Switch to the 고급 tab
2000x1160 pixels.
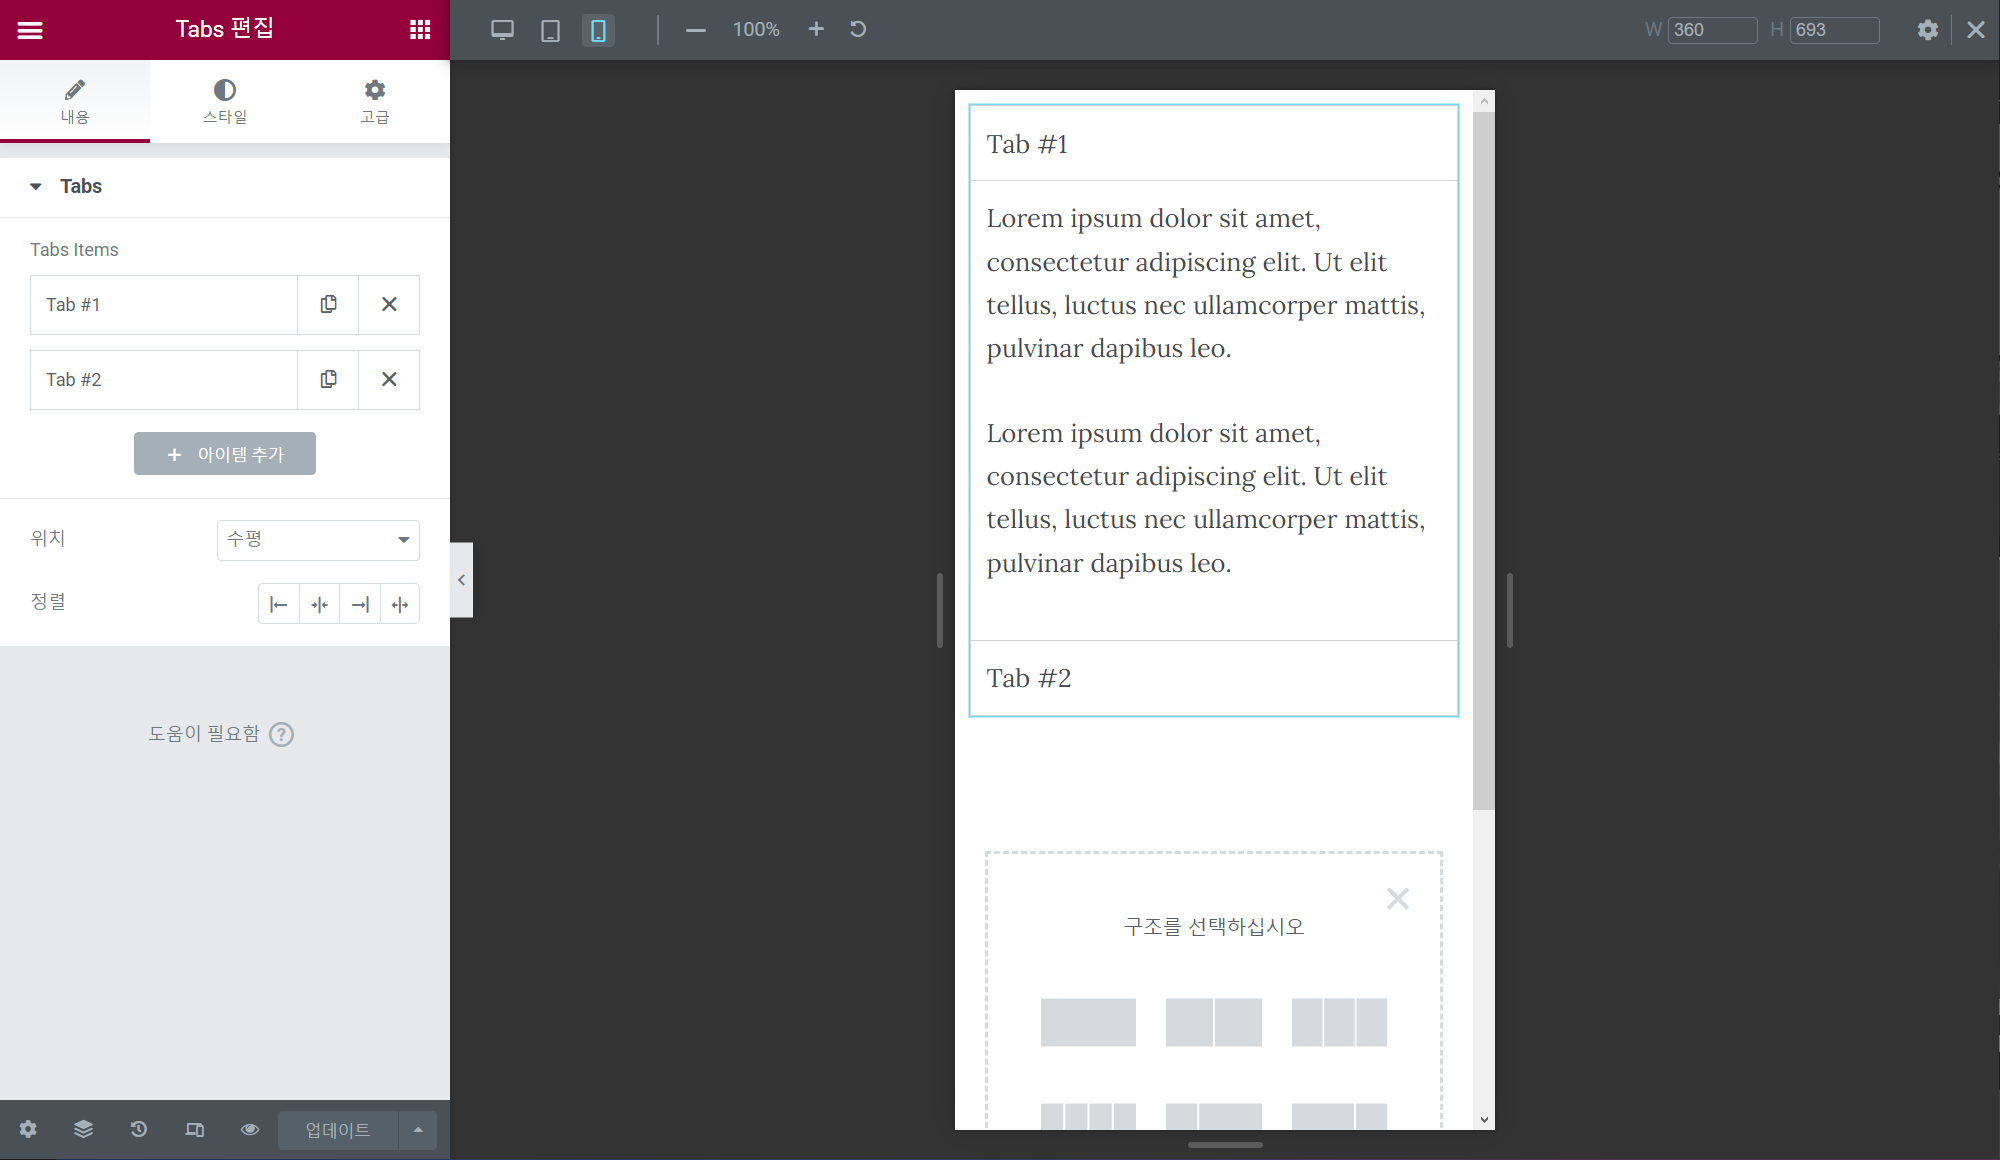[375, 101]
